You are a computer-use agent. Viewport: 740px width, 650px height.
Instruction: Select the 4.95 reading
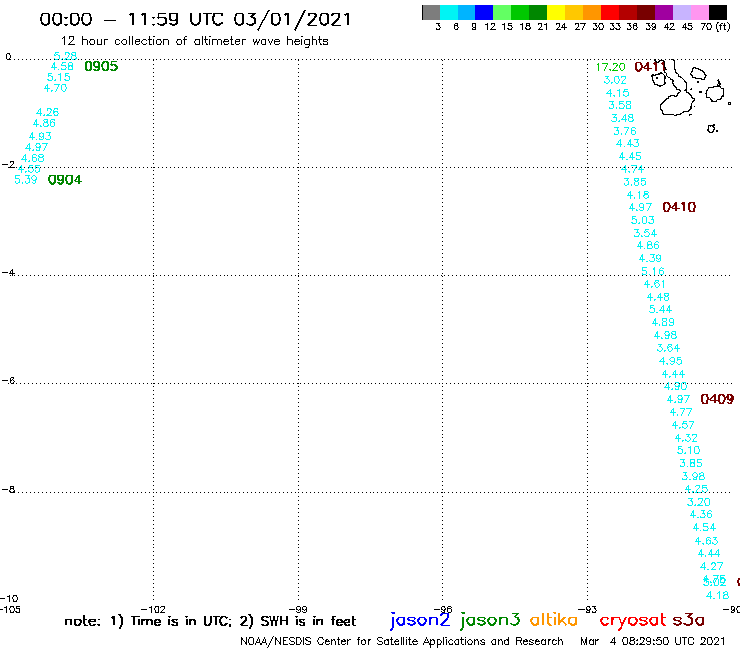[671, 361]
